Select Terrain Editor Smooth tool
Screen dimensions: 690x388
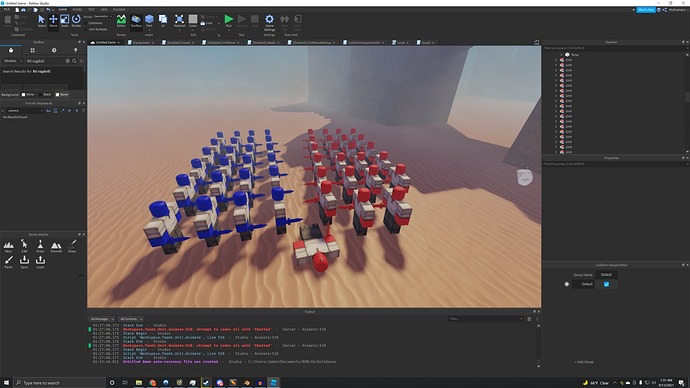[56, 247]
